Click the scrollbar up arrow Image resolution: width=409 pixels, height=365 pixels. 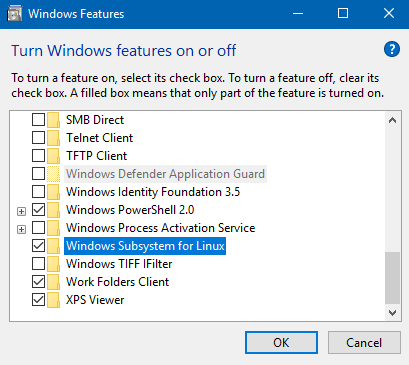(x=392, y=120)
